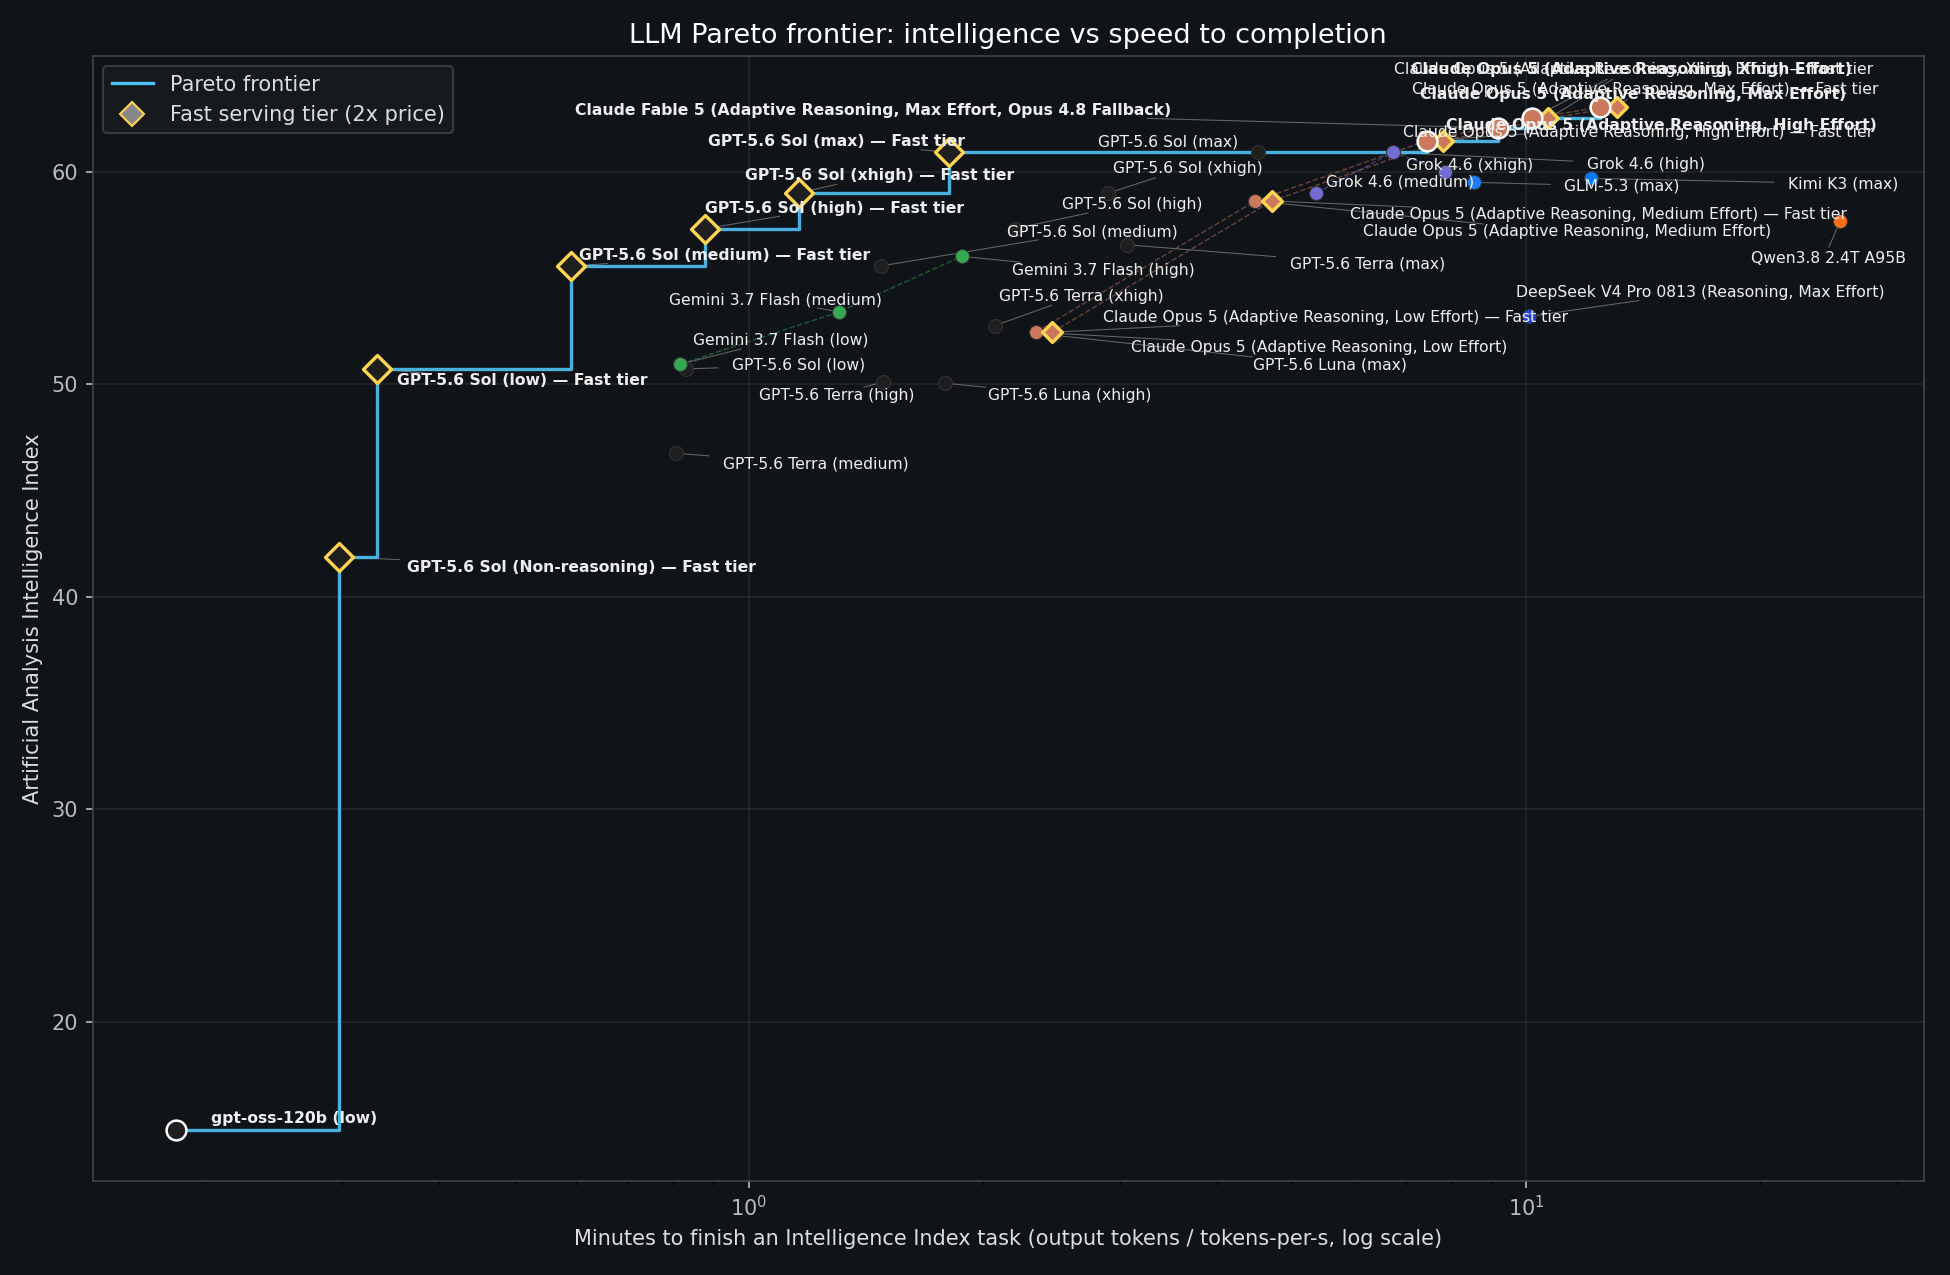
Task: Click the 'Grok 4.6 (high)' label
Action: coord(1645,164)
